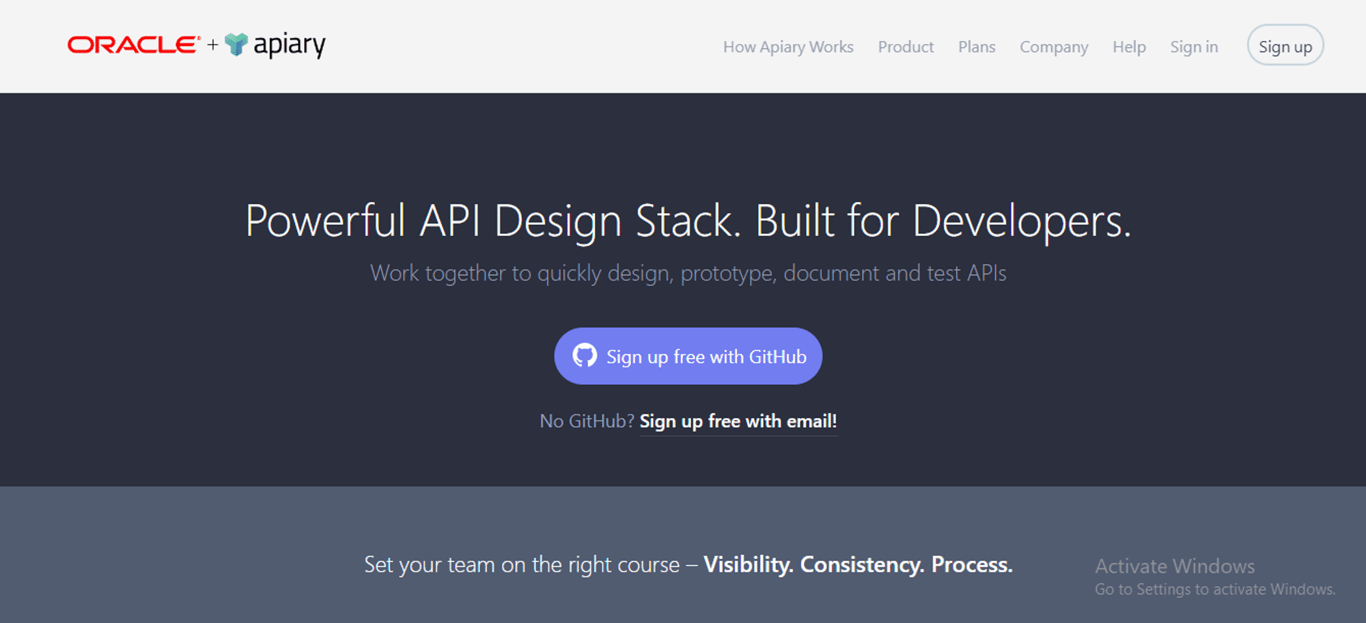1366x623 pixels.
Task: Click the Powerful API Design Stack headline
Action: [688, 221]
